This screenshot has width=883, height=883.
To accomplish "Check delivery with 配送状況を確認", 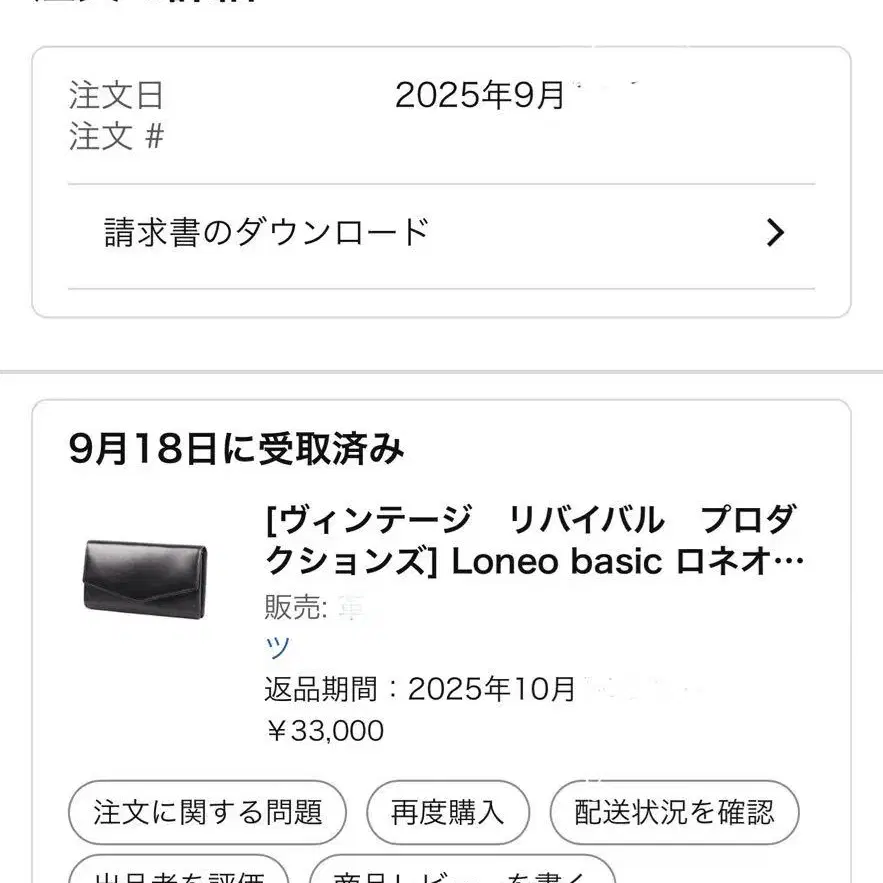I will (x=674, y=811).
